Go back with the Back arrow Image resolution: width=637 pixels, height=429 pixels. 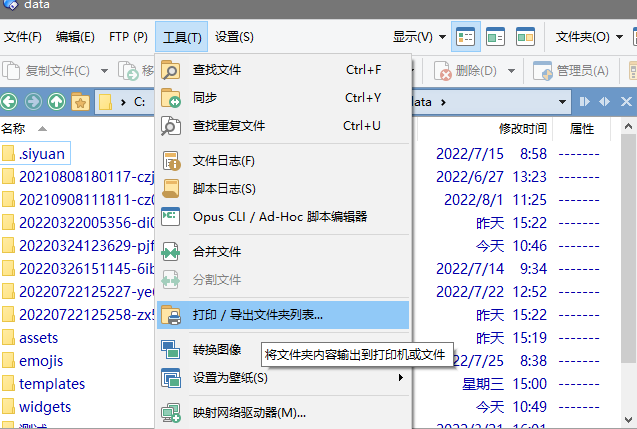click(x=9, y=102)
